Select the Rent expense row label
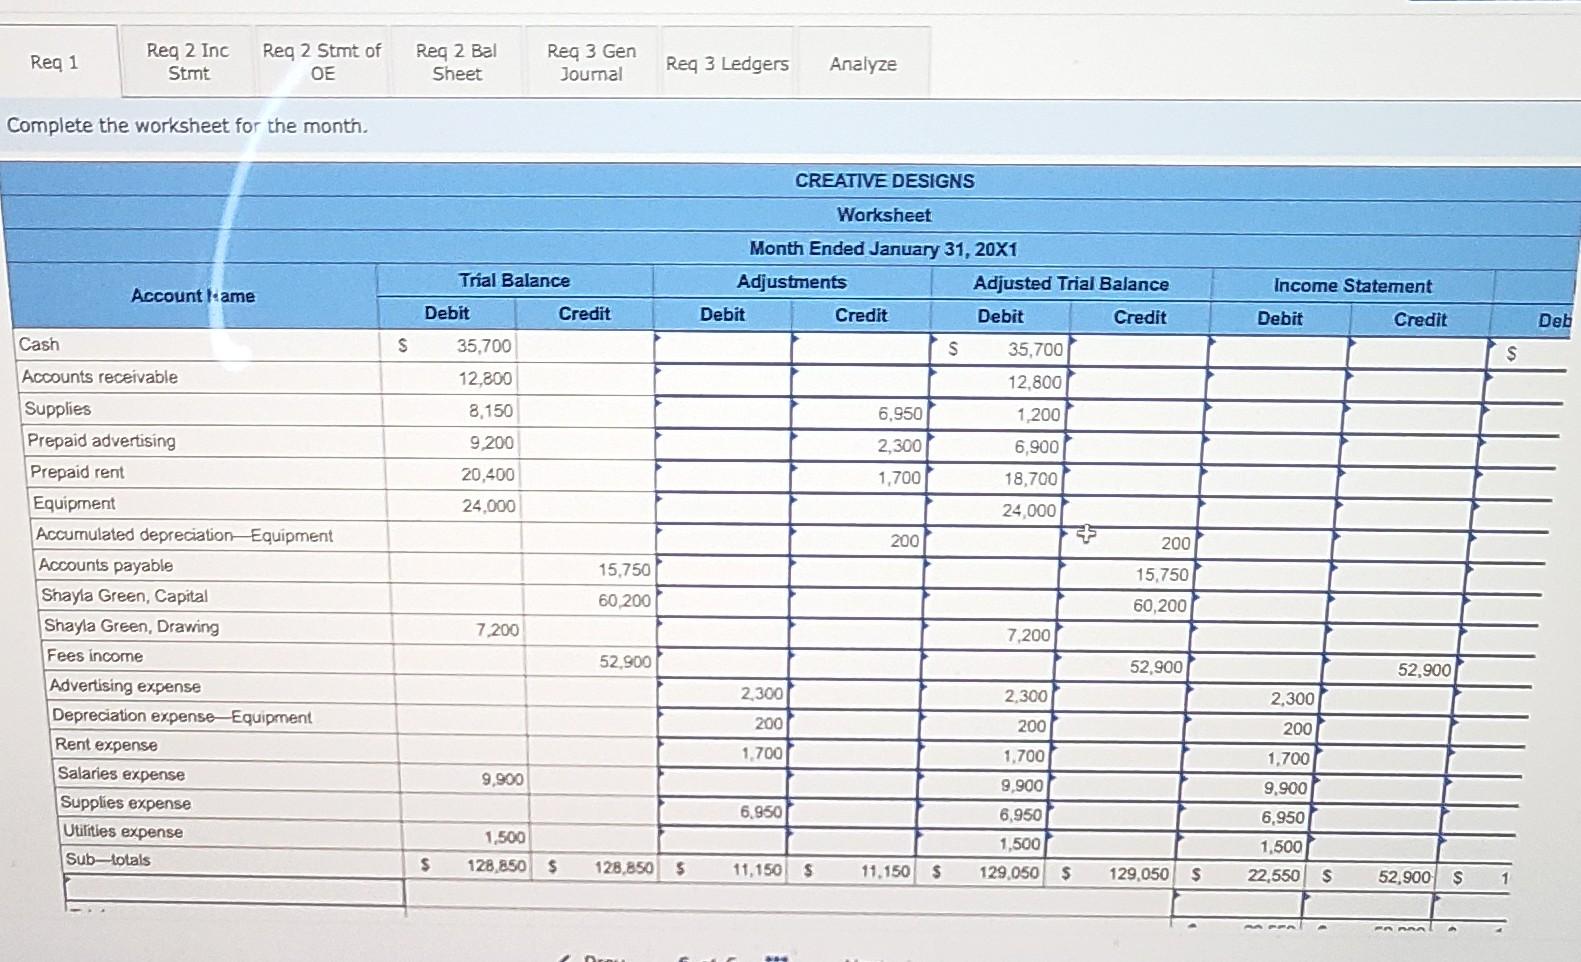This screenshot has height=962, width=1581. tap(106, 745)
